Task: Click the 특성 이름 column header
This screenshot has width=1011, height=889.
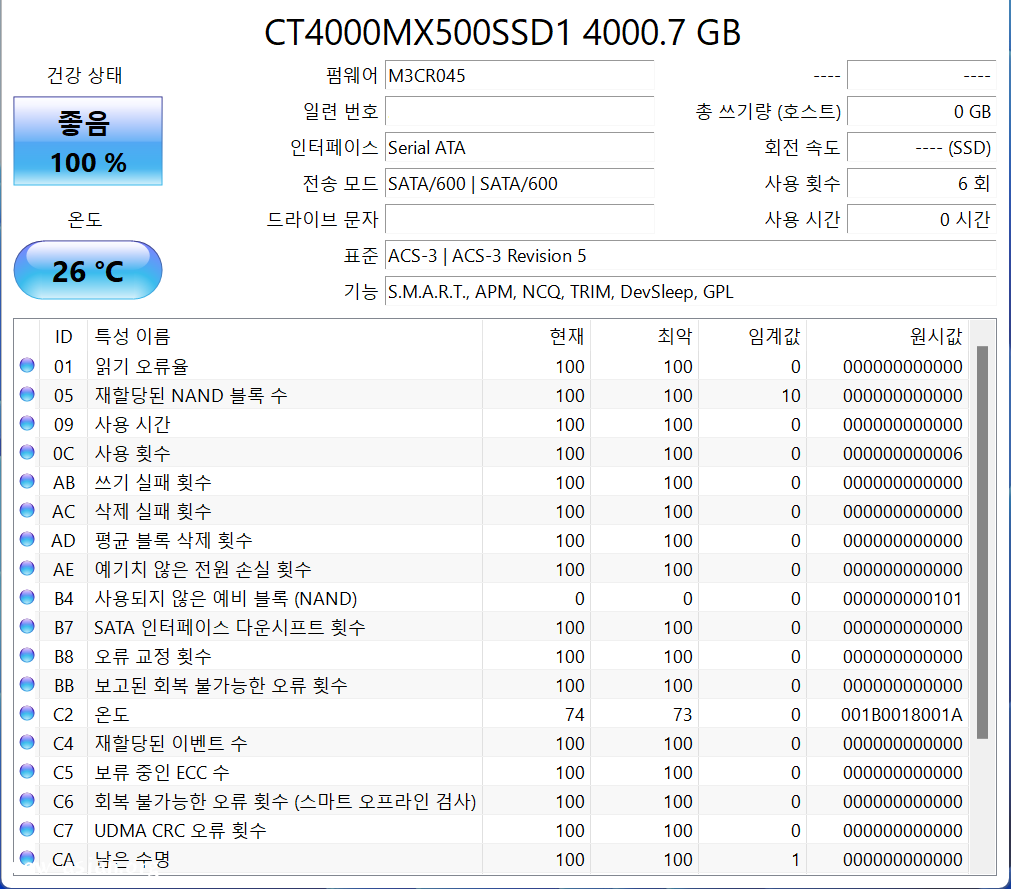Action: coord(285,336)
